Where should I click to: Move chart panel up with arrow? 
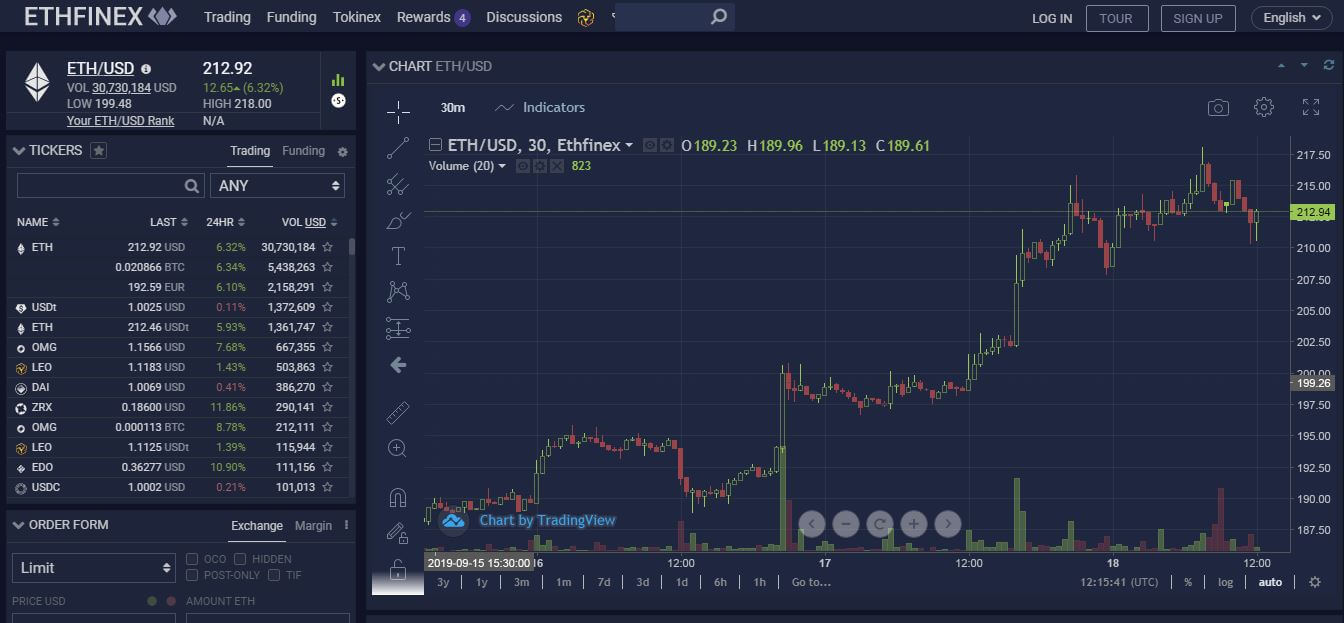[1281, 66]
